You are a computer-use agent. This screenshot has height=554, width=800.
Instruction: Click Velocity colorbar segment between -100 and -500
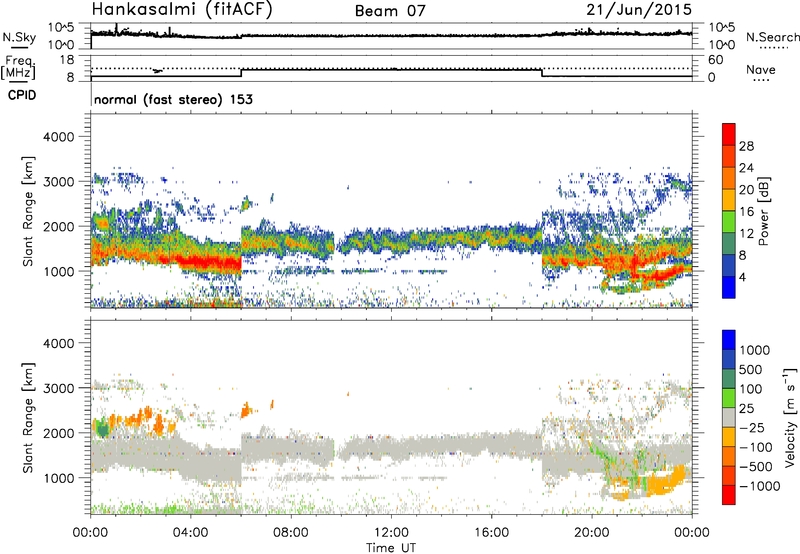[x=728, y=456]
